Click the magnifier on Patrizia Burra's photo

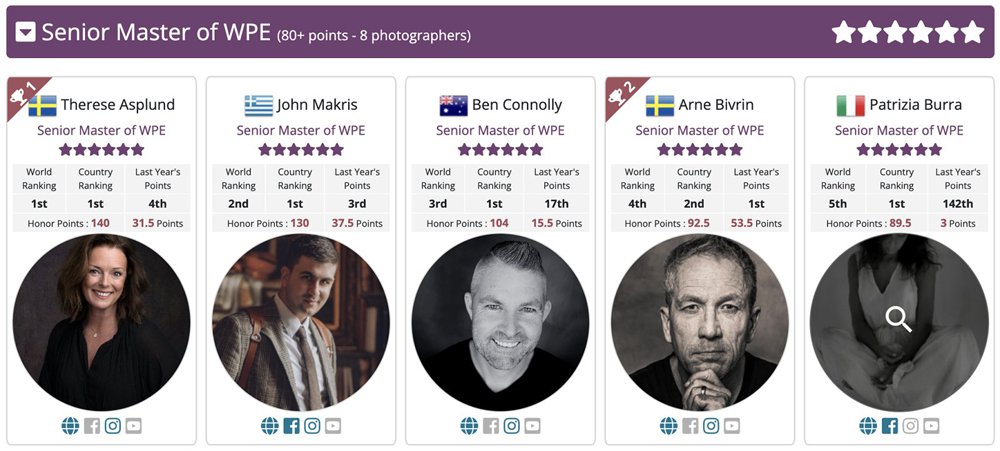pyautogui.click(x=899, y=320)
